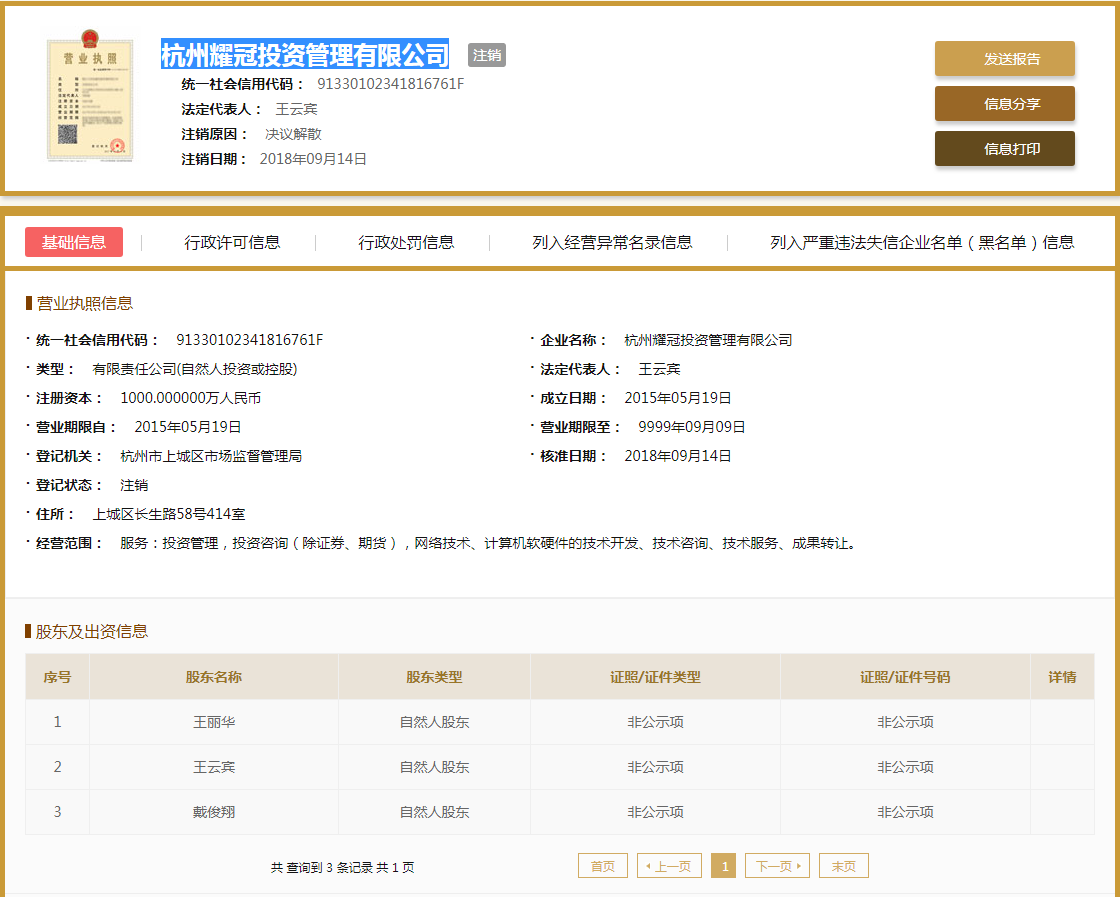The height and width of the screenshot is (897, 1120).
Task: Click the 注销 status badge beside company name
Action: click(487, 55)
